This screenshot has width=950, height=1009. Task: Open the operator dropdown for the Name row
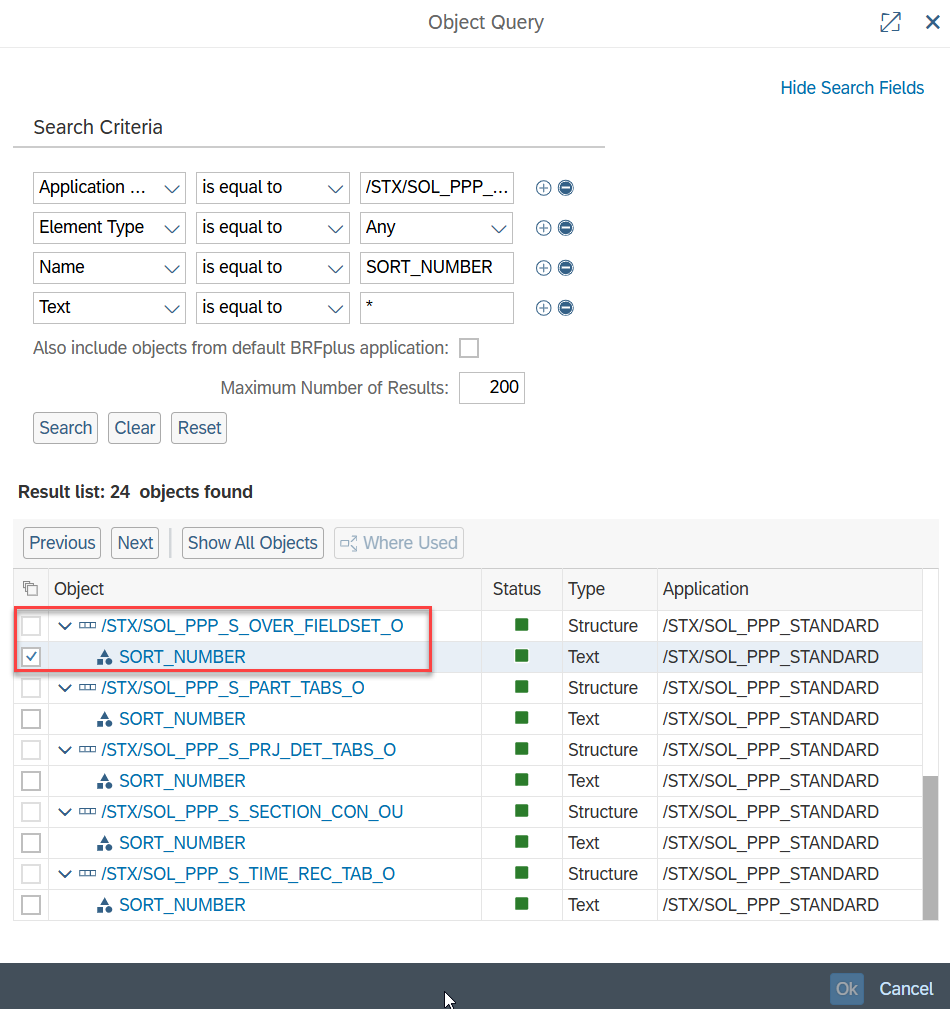pyautogui.click(x=271, y=268)
